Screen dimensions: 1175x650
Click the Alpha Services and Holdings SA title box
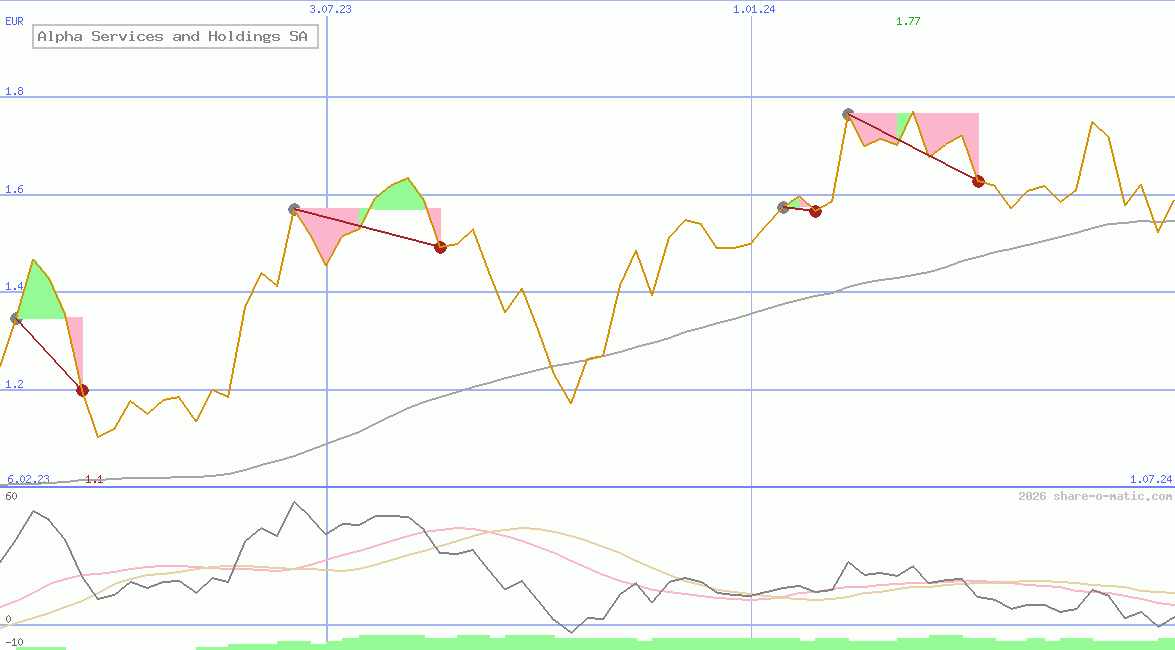pos(175,37)
